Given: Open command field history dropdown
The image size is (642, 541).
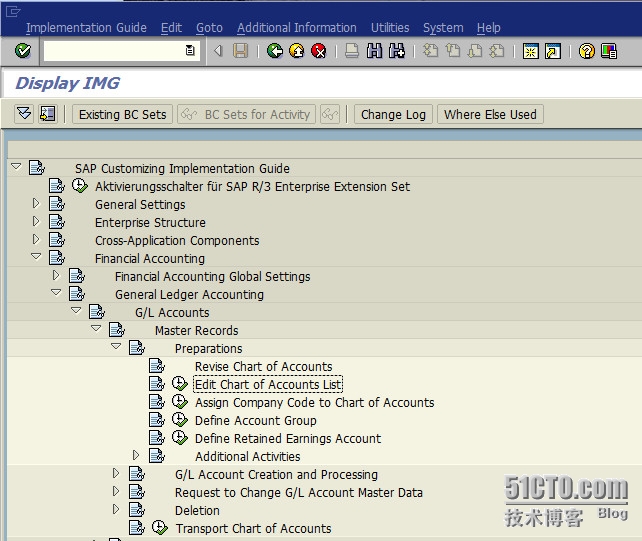Looking at the screenshot, I should coord(190,51).
